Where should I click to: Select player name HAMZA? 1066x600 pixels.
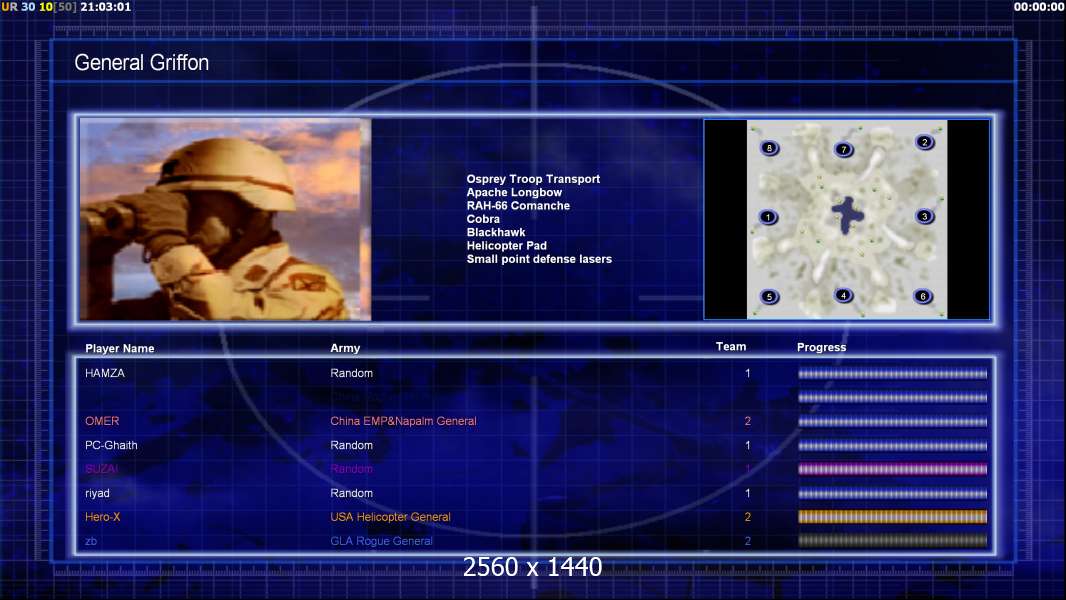105,373
